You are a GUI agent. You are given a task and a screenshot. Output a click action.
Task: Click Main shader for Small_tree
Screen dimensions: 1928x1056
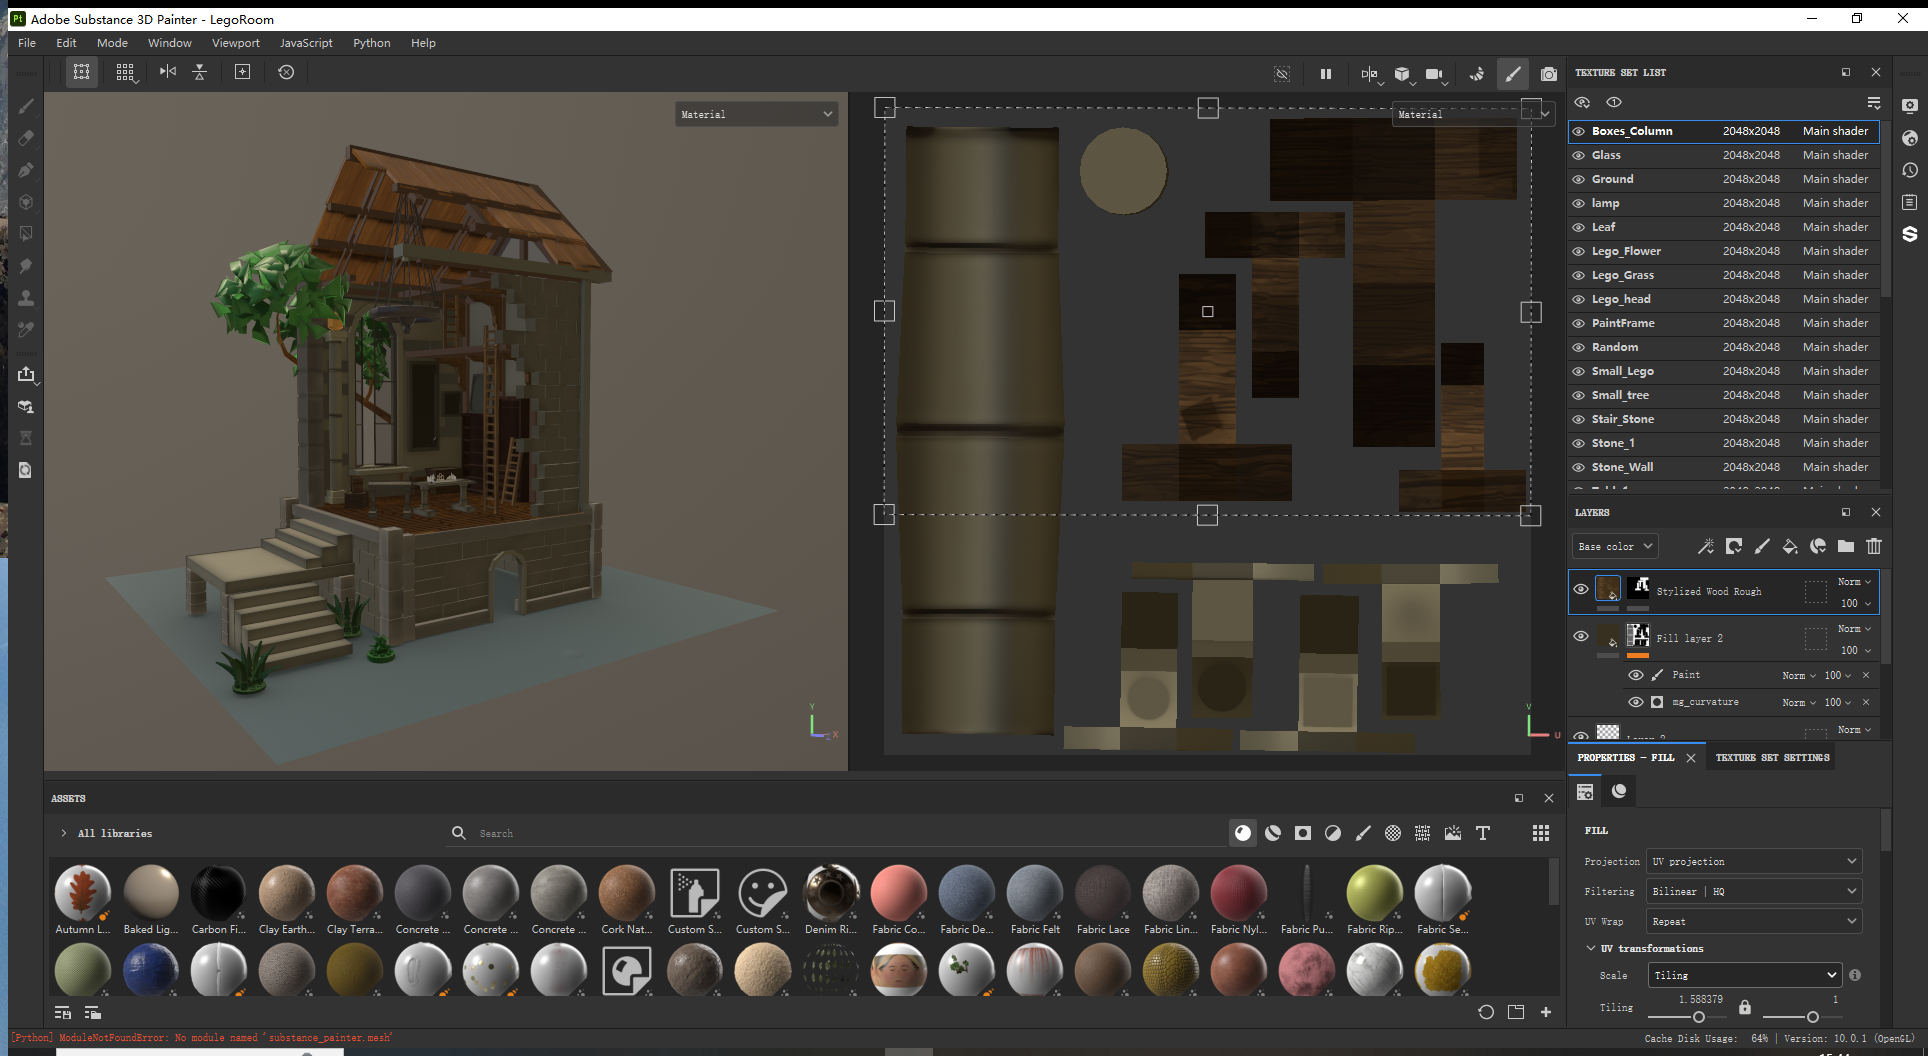point(1835,395)
